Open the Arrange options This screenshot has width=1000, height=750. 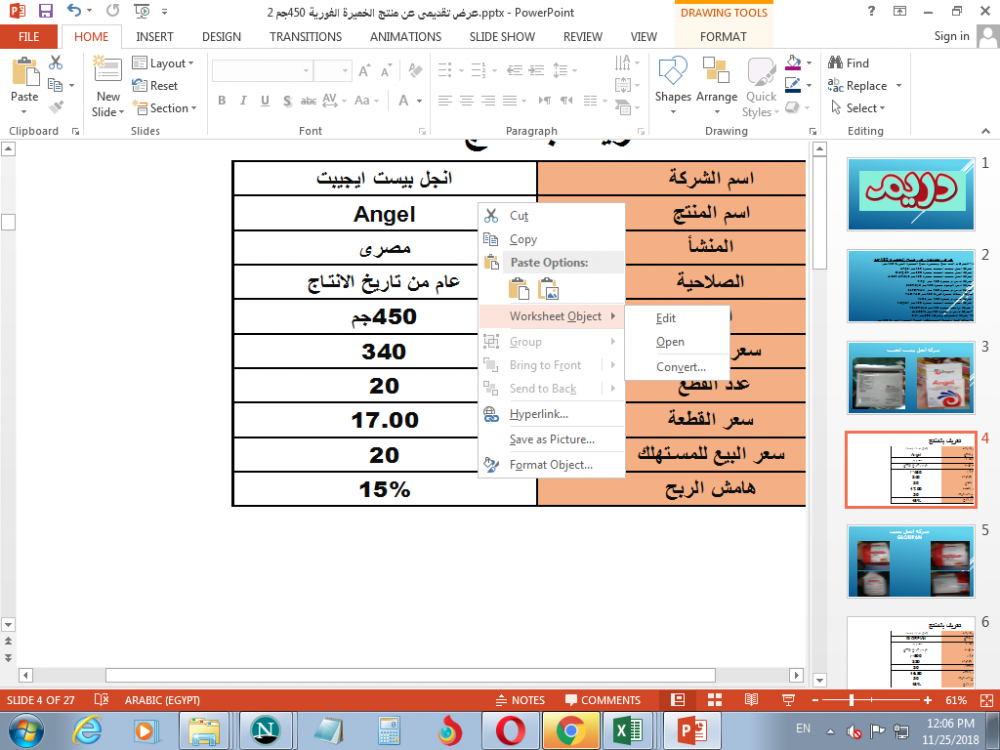click(x=717, y=87)
